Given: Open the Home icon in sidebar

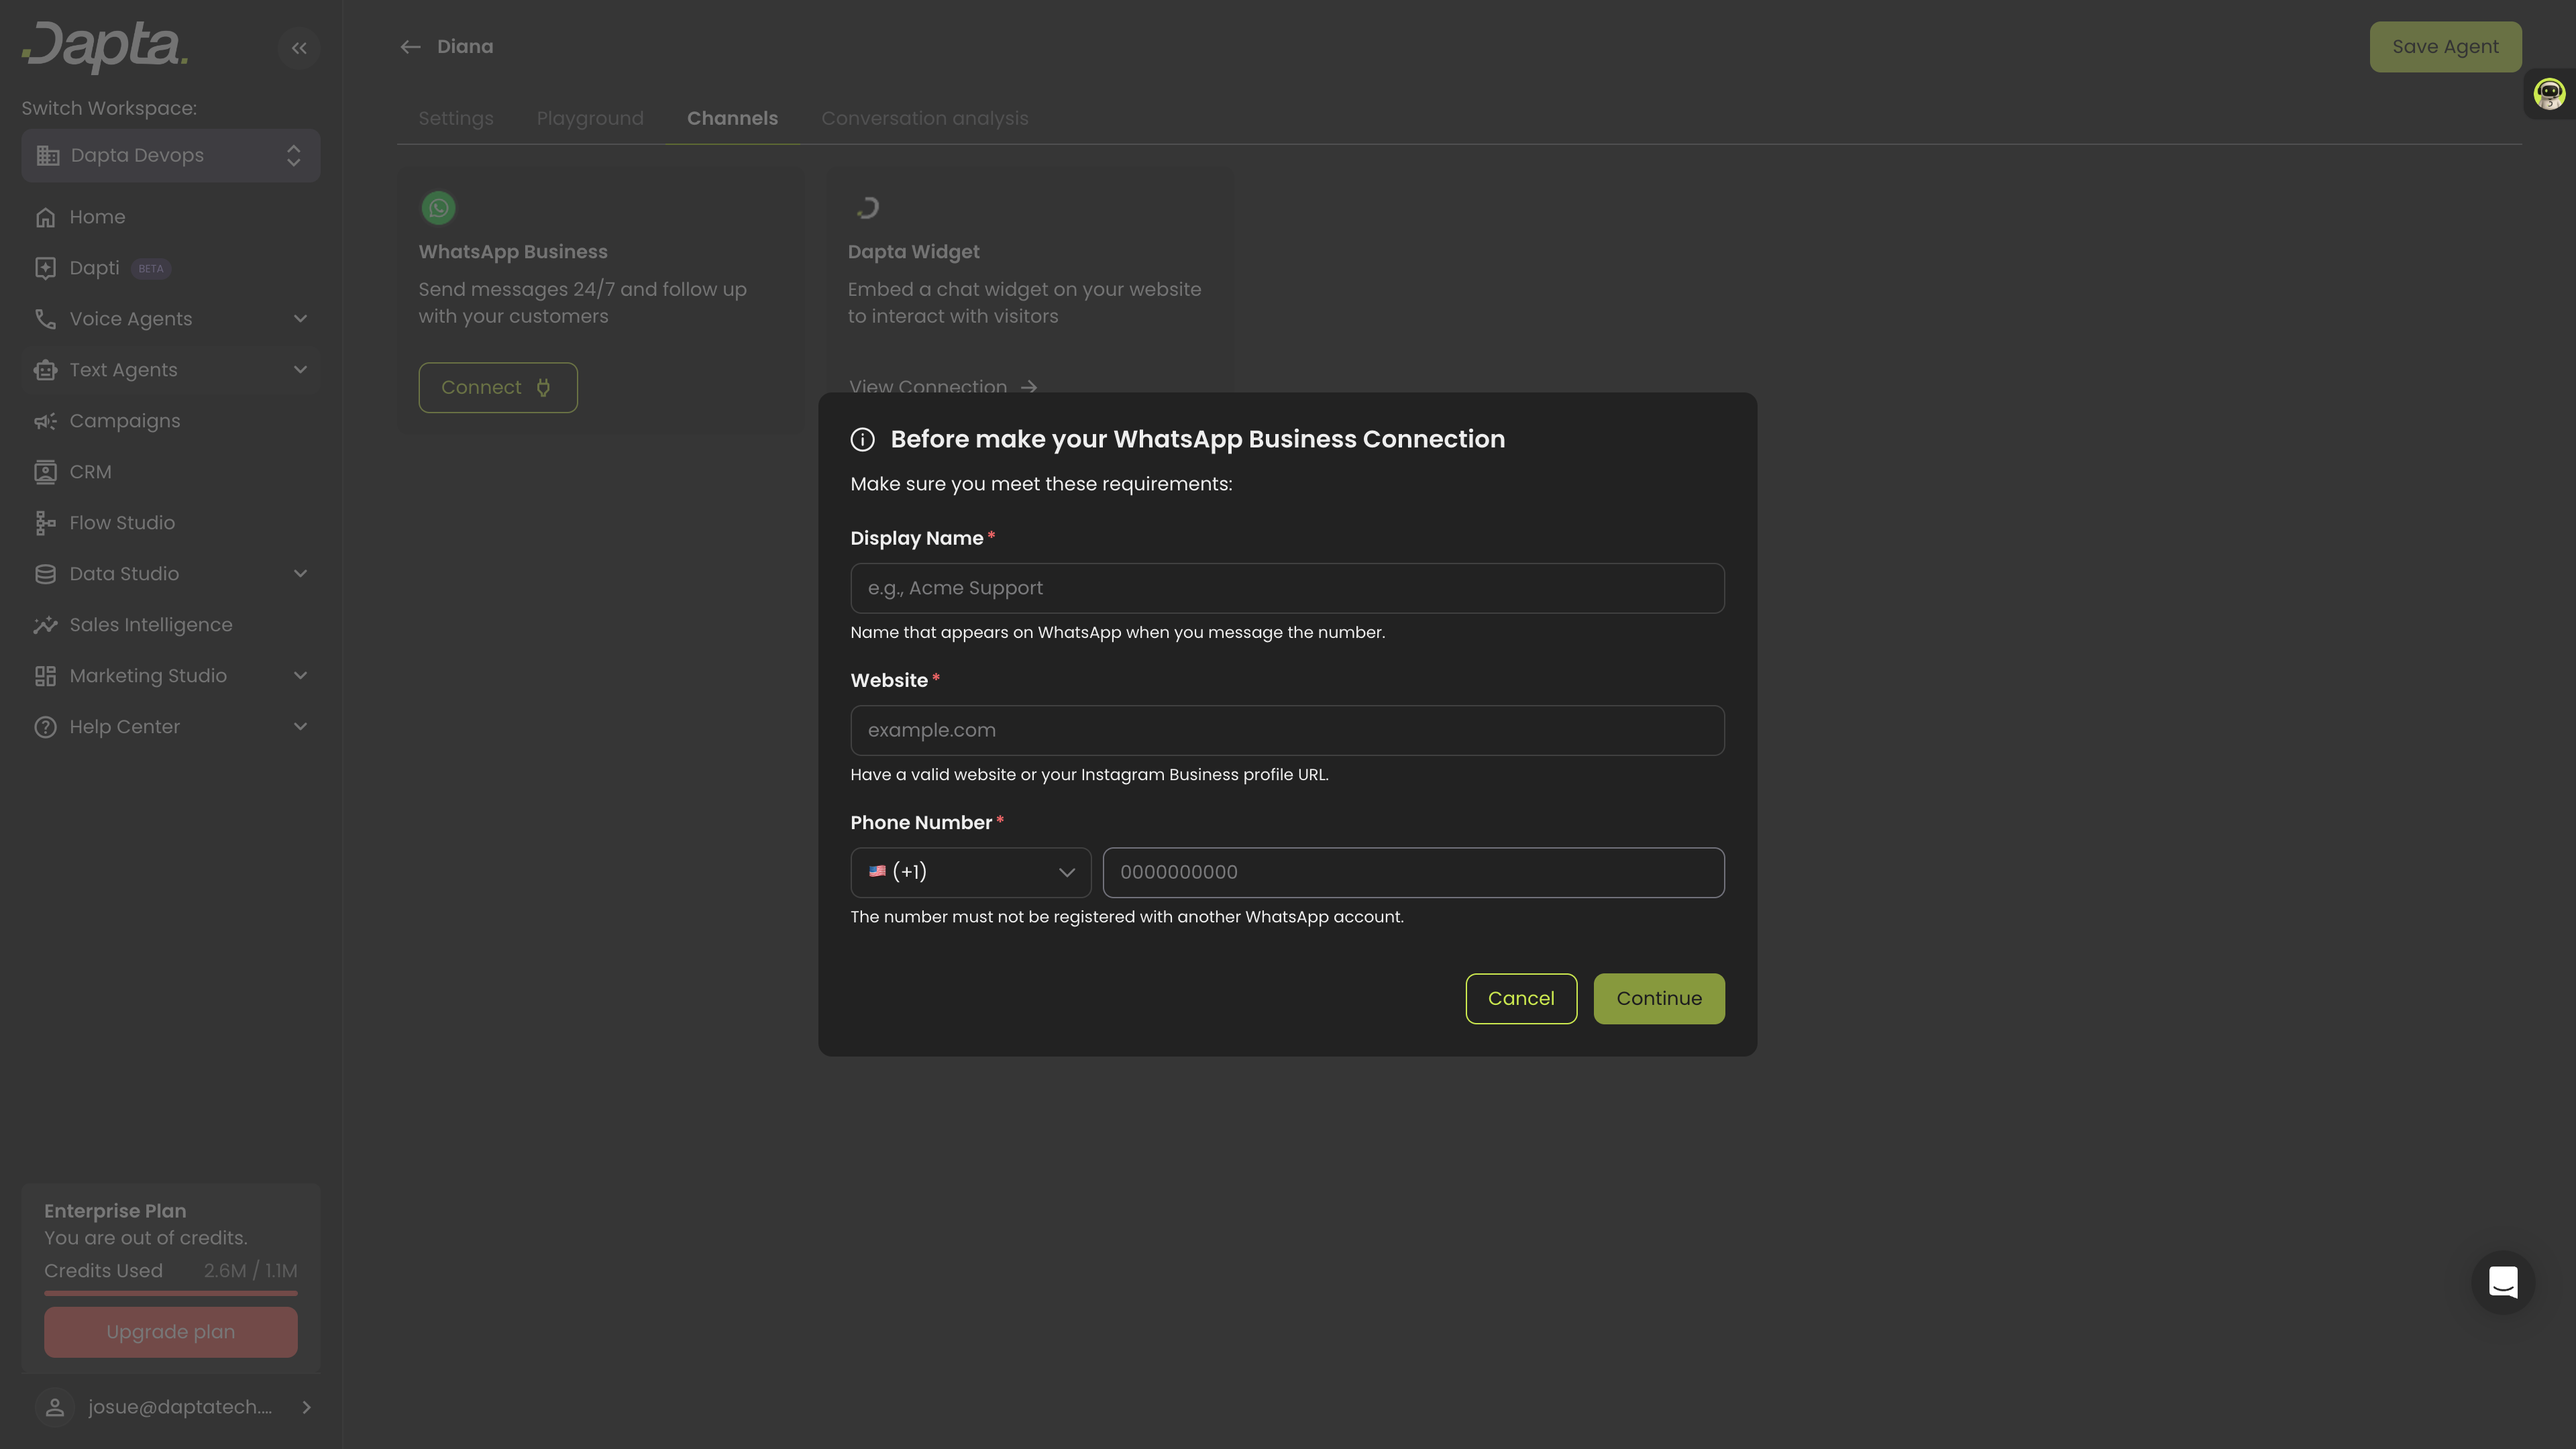Looking at the screenshot, I should pyautogui.click(x=45, y=217).
